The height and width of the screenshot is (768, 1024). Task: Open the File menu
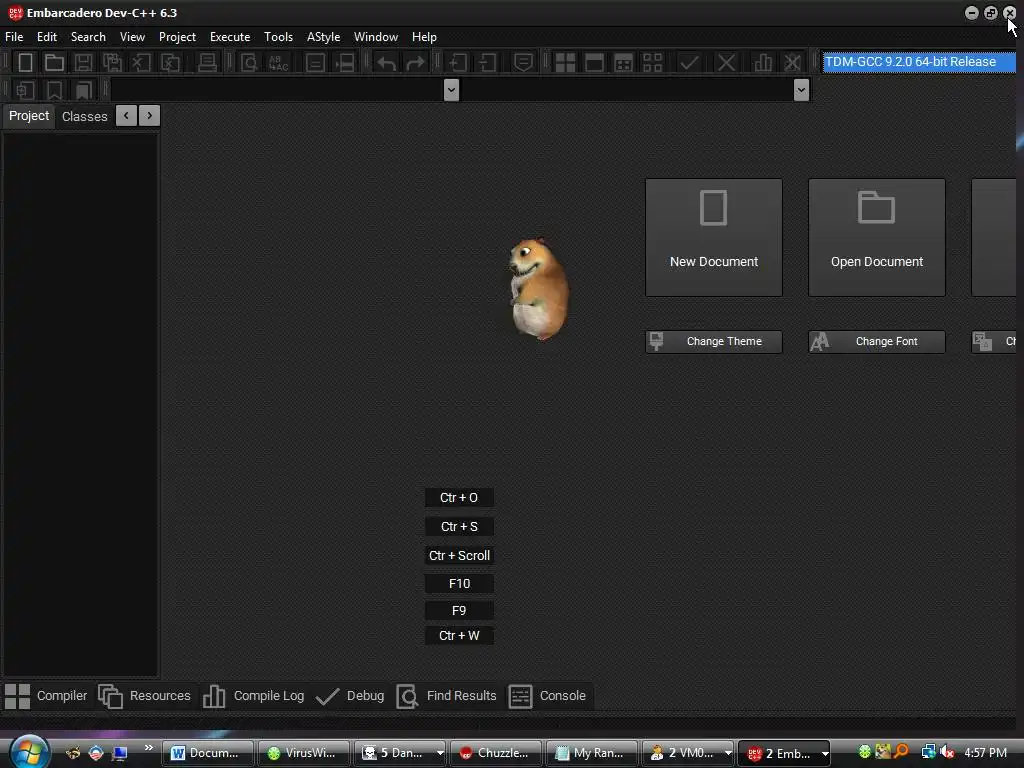14,37
